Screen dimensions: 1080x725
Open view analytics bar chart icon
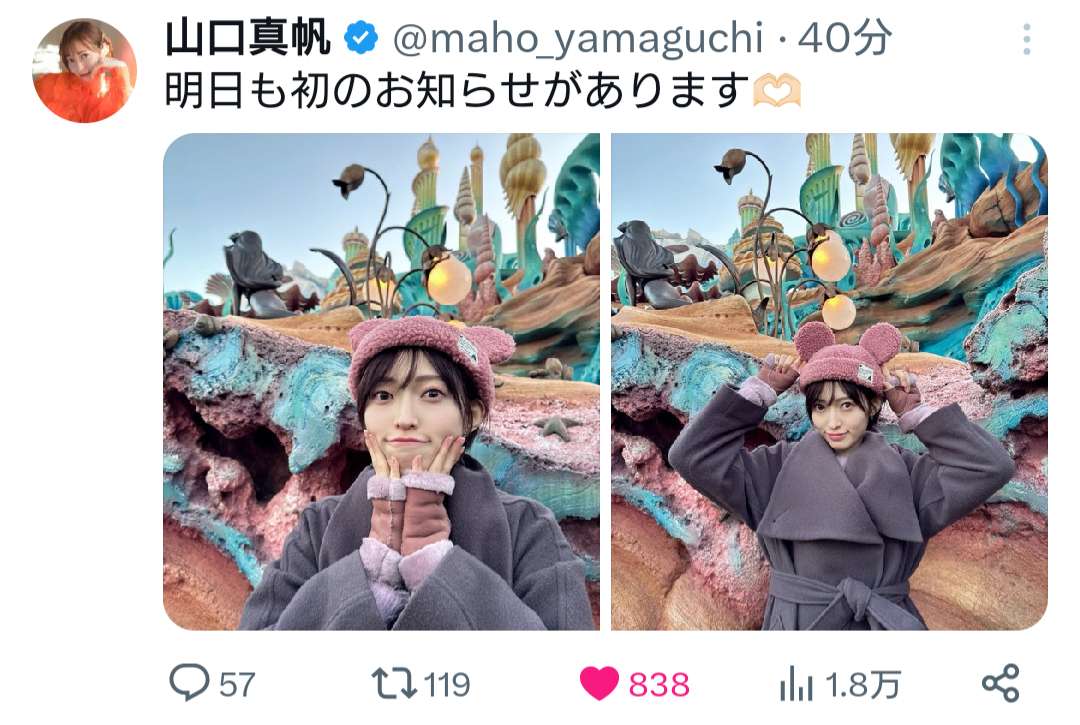click(796, 683)
